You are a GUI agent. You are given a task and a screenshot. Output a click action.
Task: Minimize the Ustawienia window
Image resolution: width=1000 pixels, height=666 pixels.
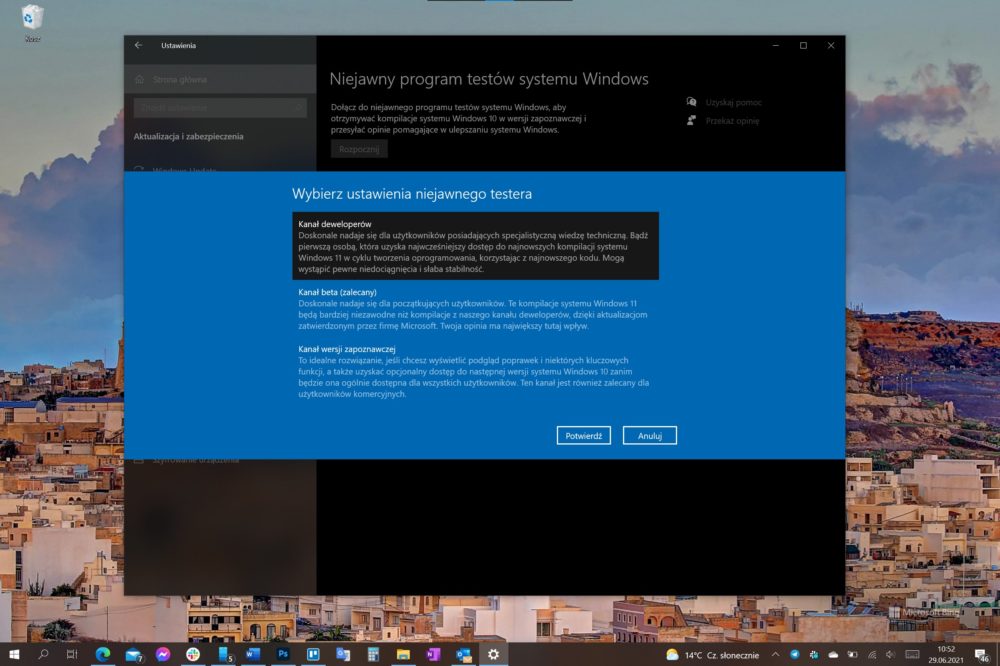click(x=776, y=45)
